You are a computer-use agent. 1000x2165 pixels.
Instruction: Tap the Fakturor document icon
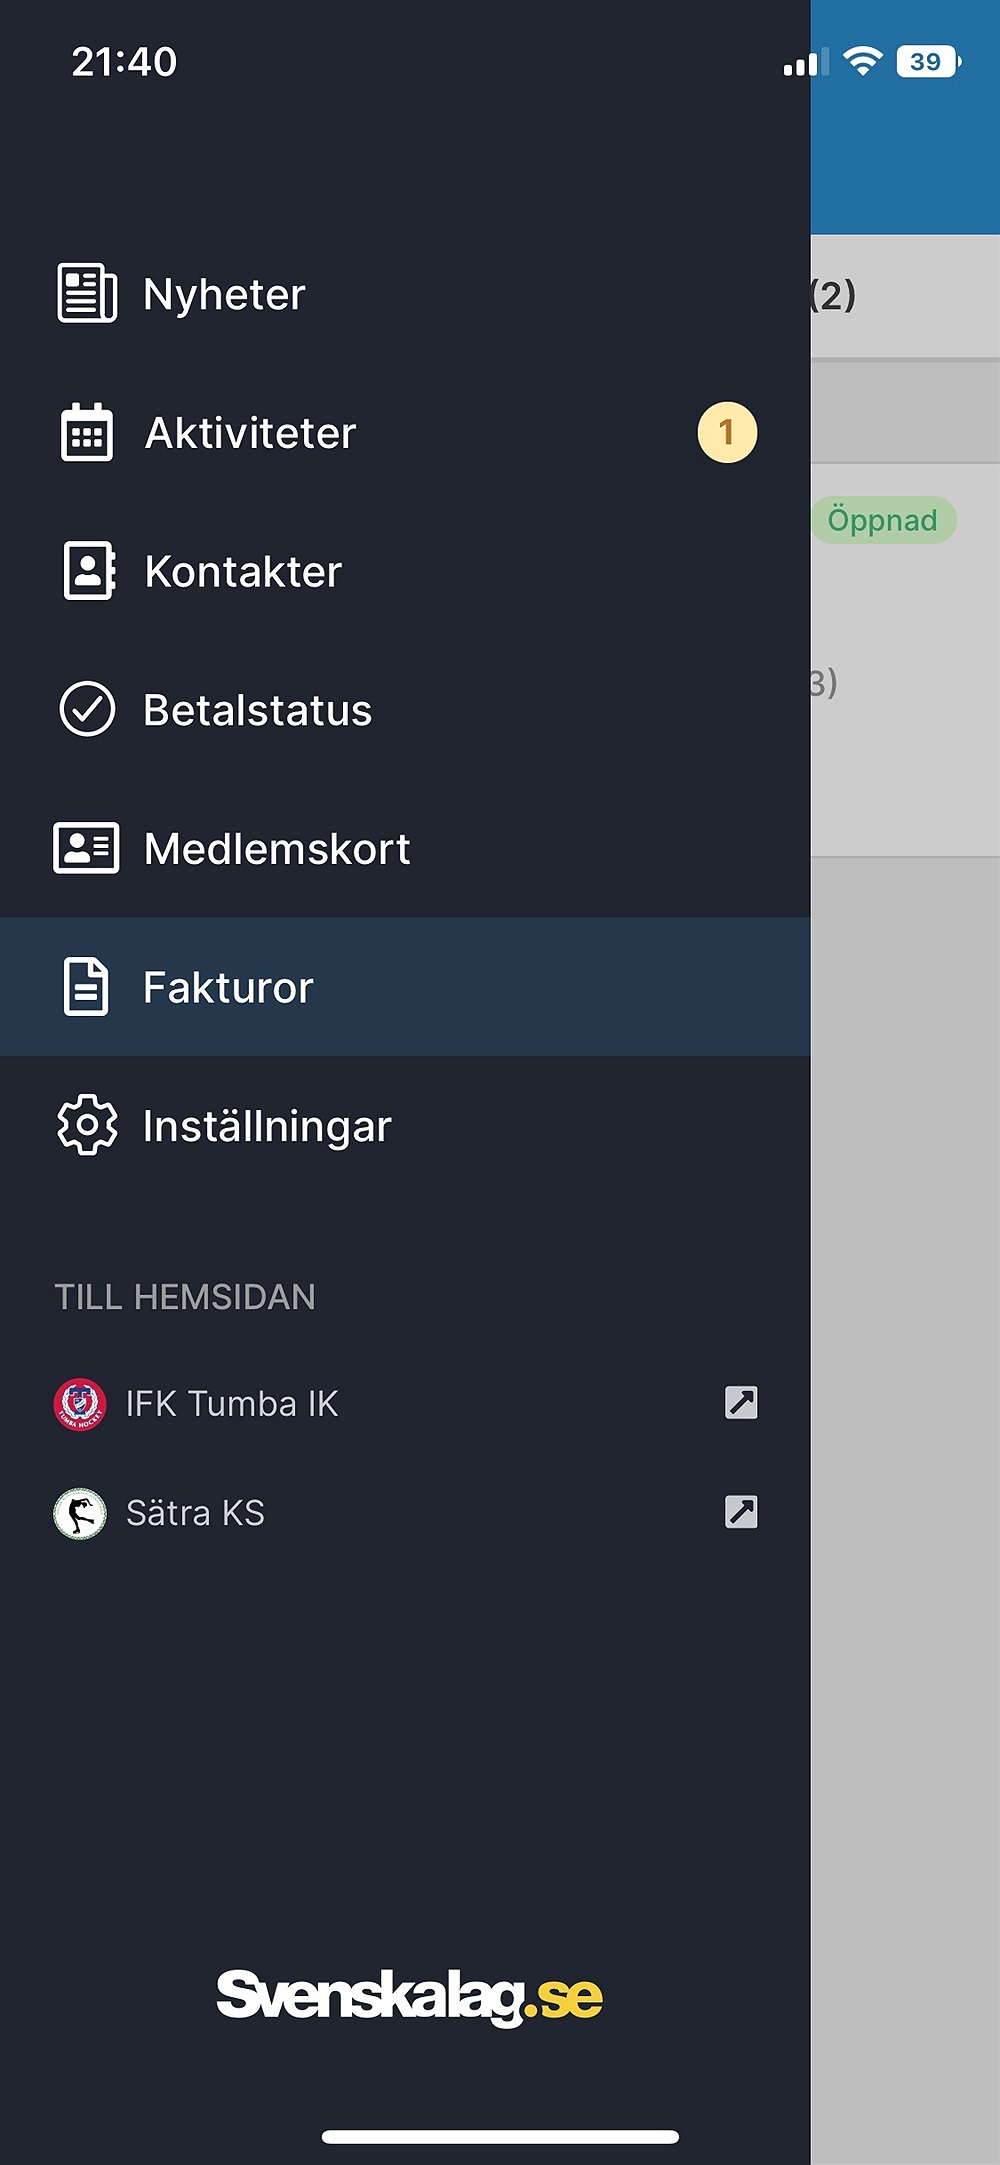pyautogui.click(x=86, y=987)
